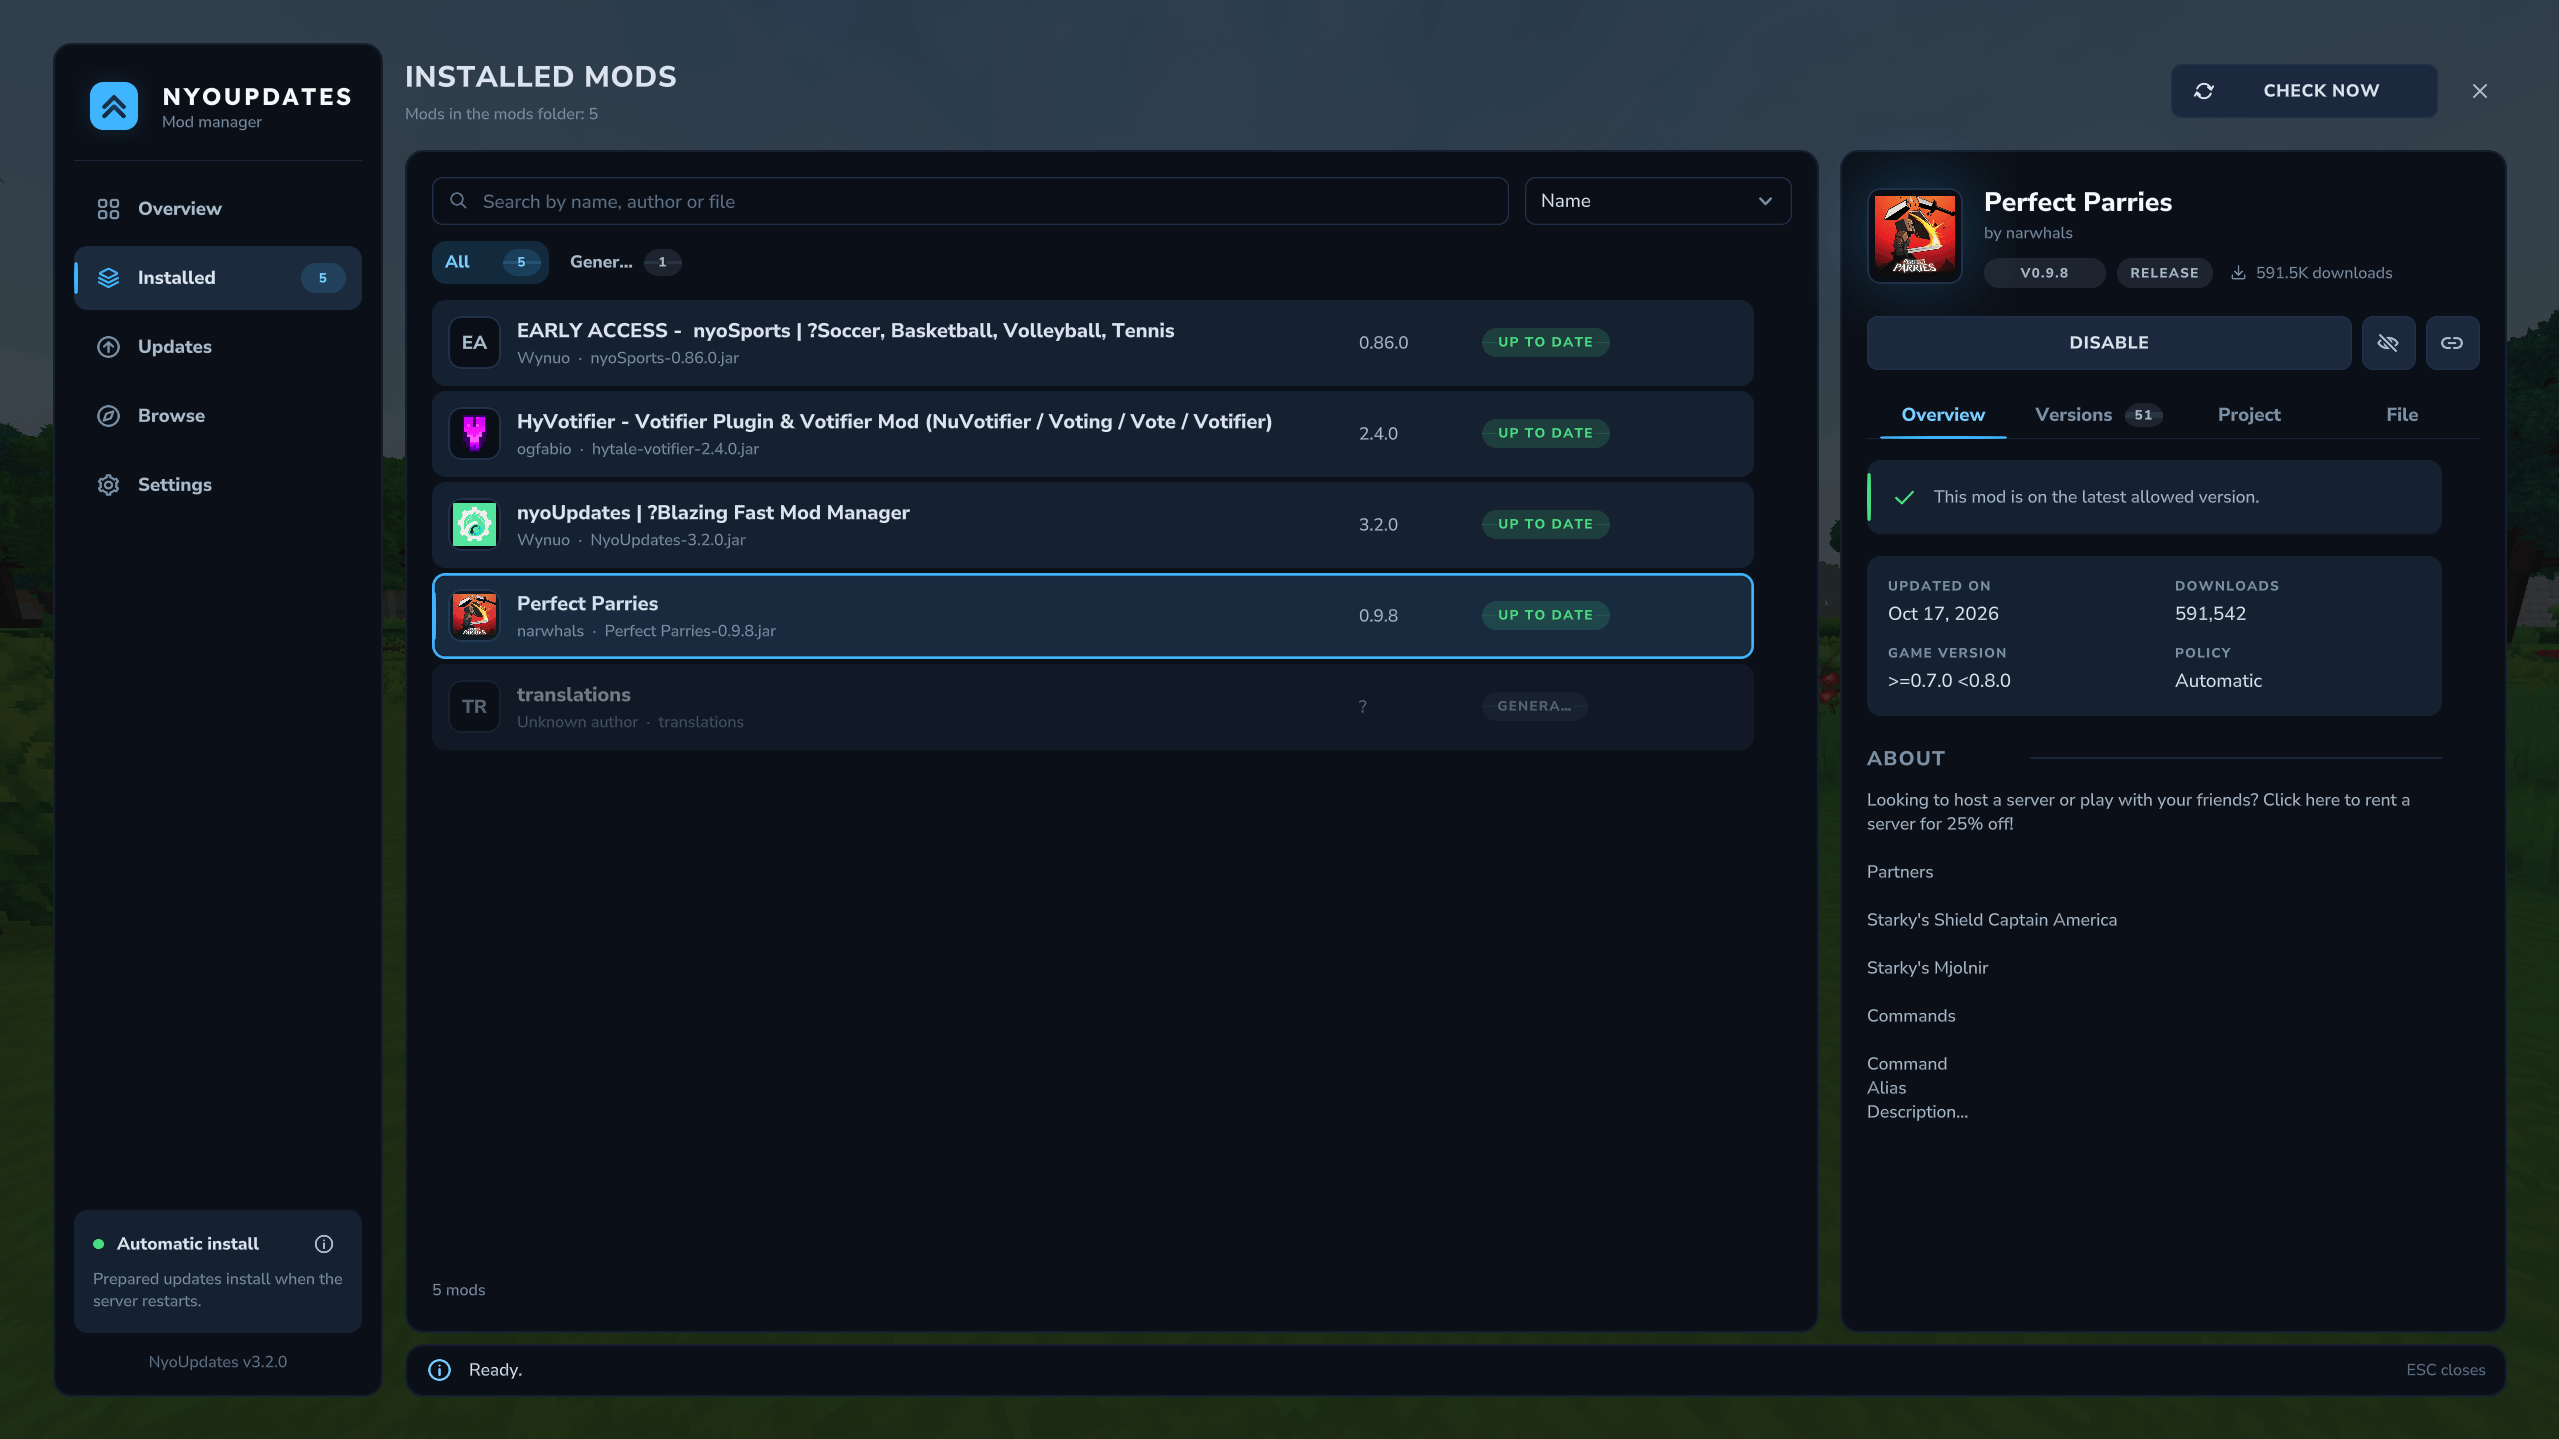Click the Starky's Mjolnir text

pos(1927,967)
